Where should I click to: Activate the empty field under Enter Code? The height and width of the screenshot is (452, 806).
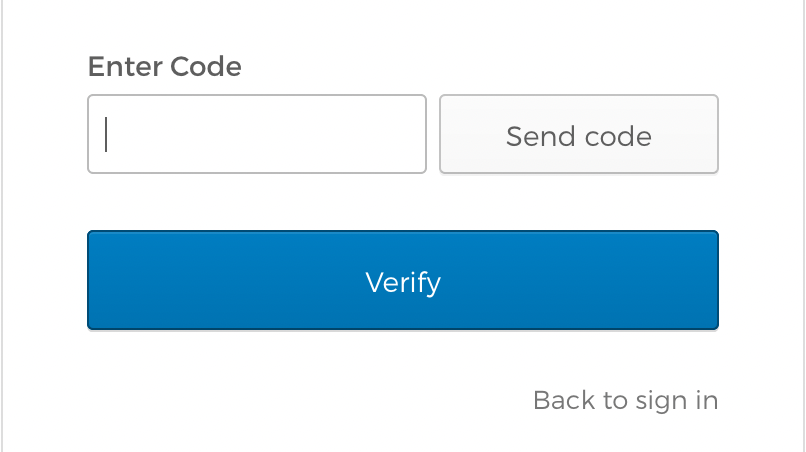pos(257,134)
